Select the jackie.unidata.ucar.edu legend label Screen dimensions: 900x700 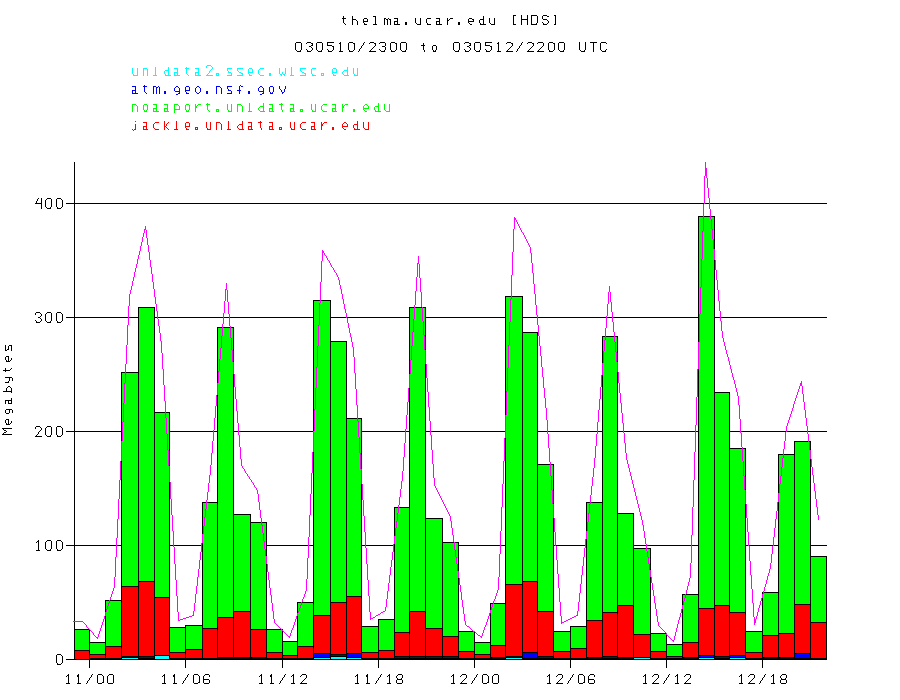point(250,125)
